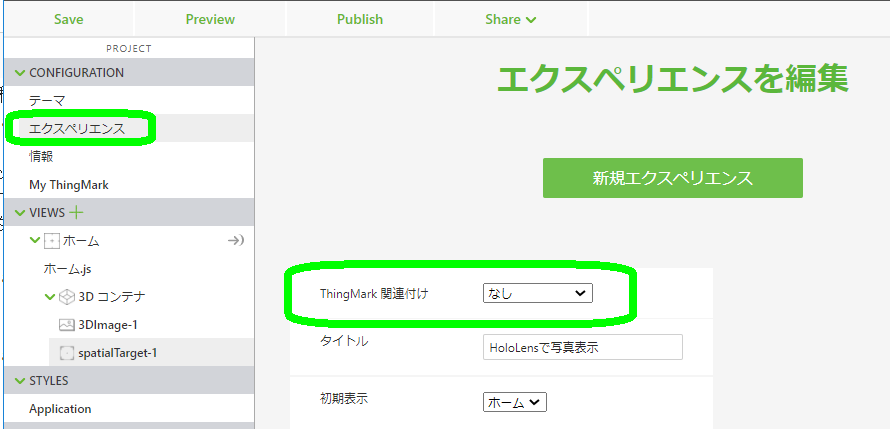This screenshot has width=890, height=429.
Task: Collapse the 3D コンテナ chevron
Action: (x=50, y=296)
